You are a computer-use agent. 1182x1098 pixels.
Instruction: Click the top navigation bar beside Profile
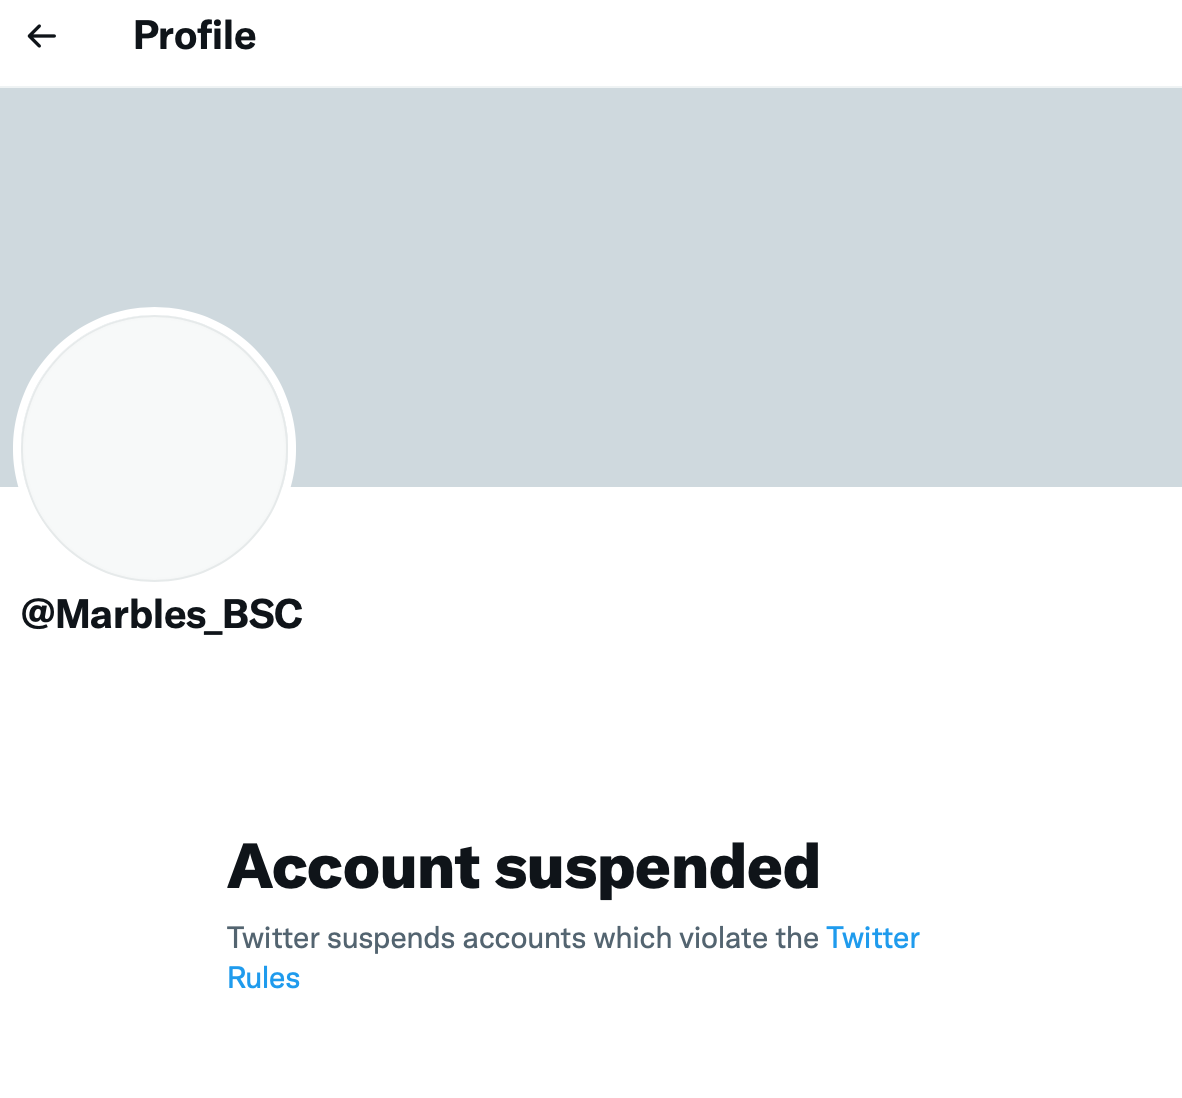tap(716, 43)
